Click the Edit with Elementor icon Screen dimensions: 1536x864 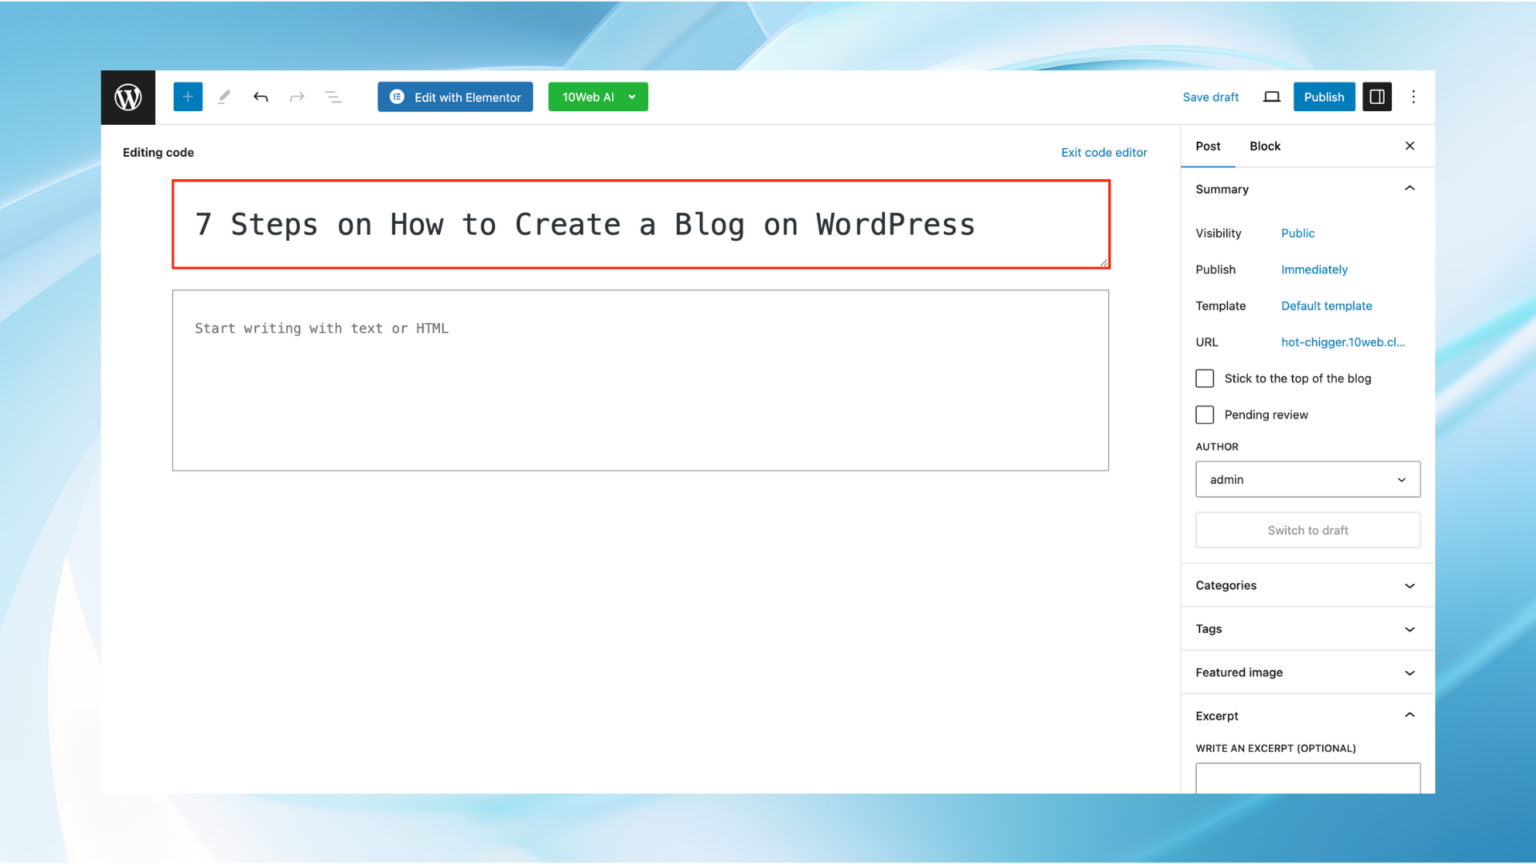(x=398, y=96)
